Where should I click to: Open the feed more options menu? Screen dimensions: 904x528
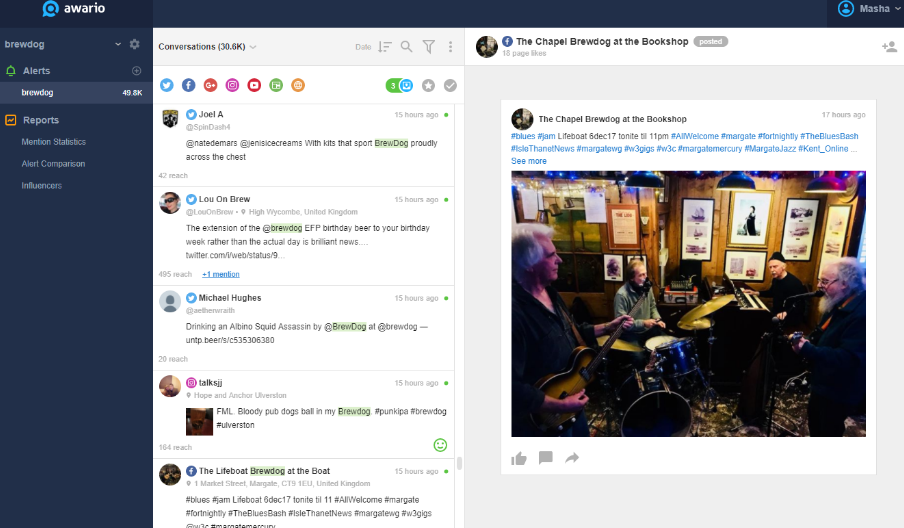coord(450,47)
